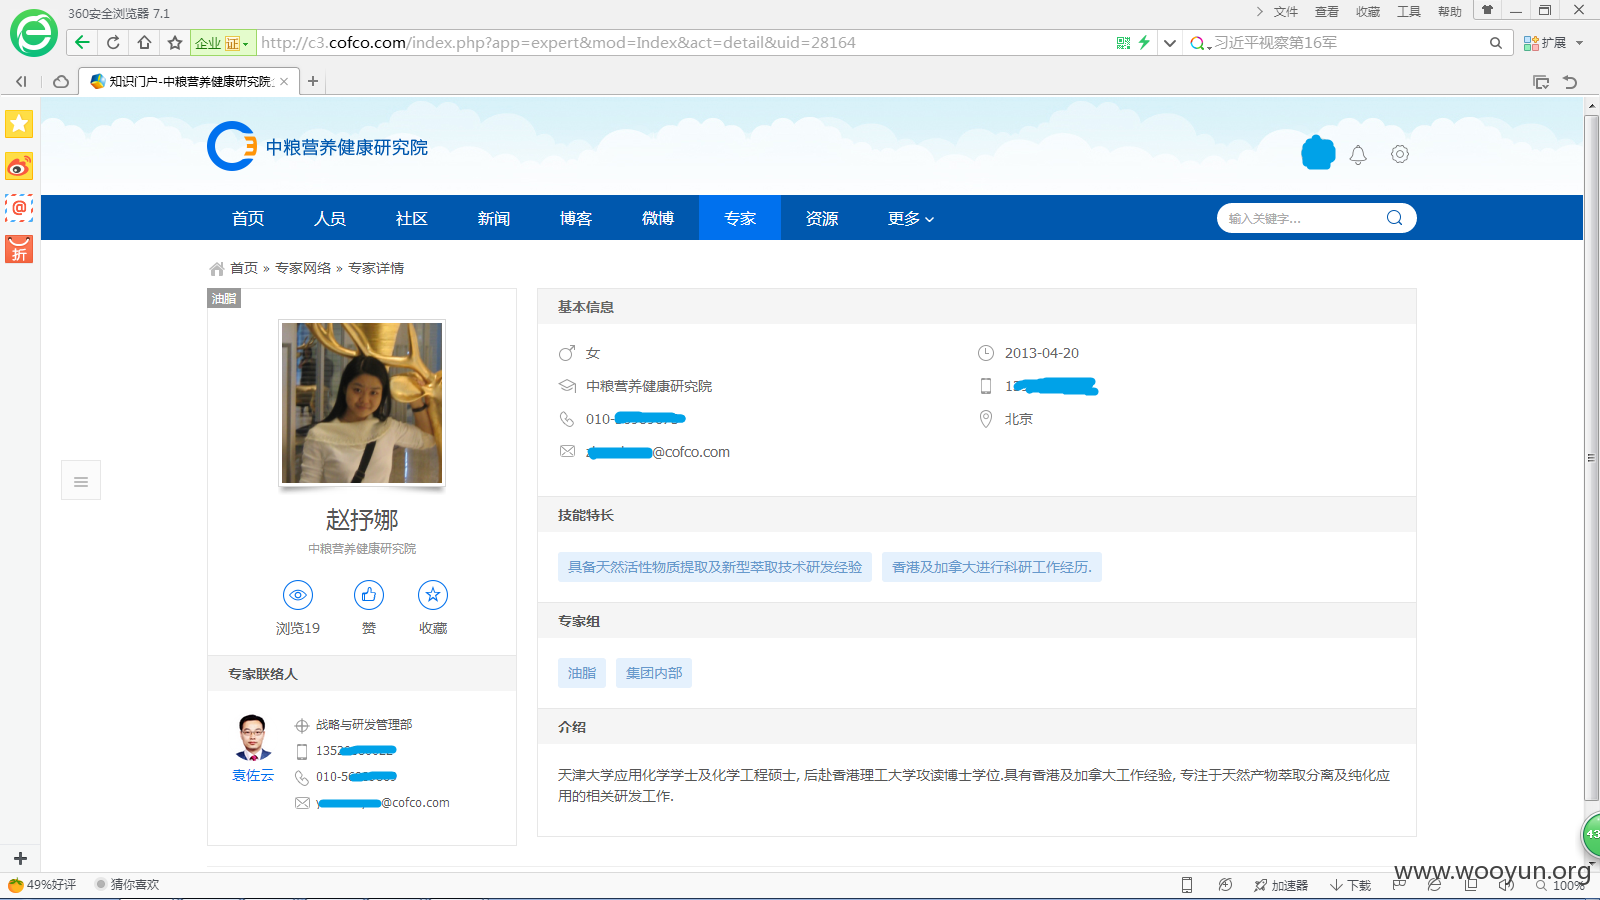
Task: Bookmark page with the star icon
Action: pyautogui.click(x=175, y=42)
